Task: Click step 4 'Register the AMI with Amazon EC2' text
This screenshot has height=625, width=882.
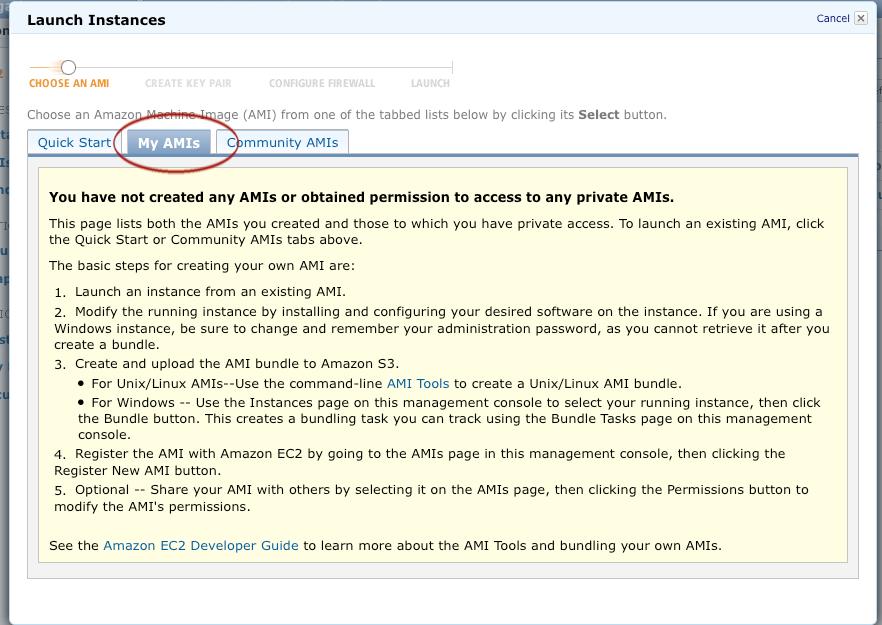Action: click(420, 462)
